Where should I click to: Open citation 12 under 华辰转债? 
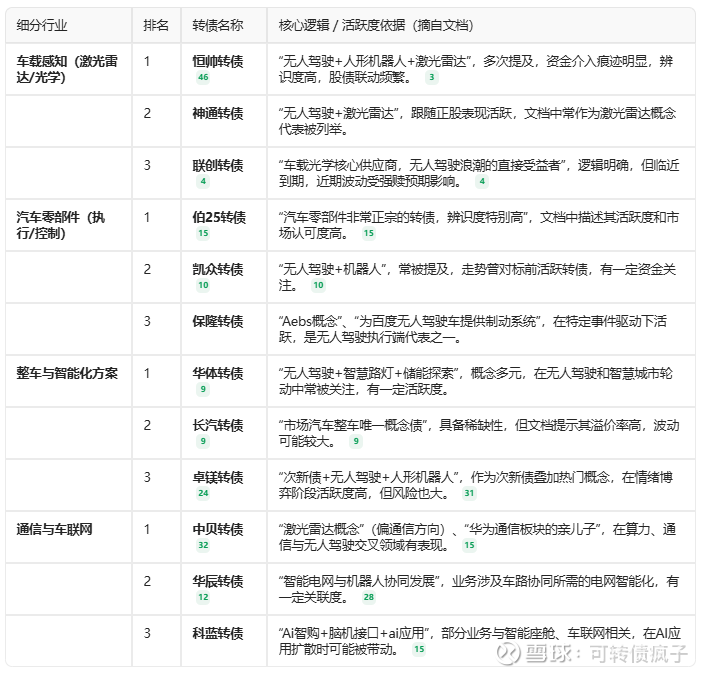pos(203,597)
